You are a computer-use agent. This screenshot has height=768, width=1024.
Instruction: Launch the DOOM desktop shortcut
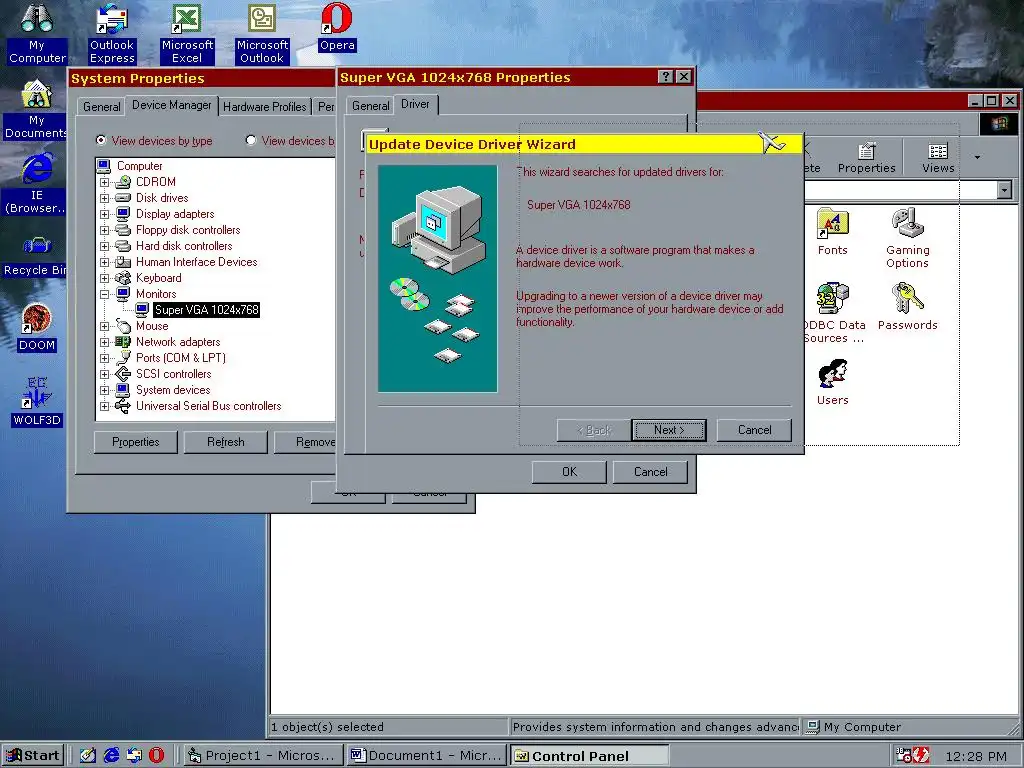[x=37, y=327]
